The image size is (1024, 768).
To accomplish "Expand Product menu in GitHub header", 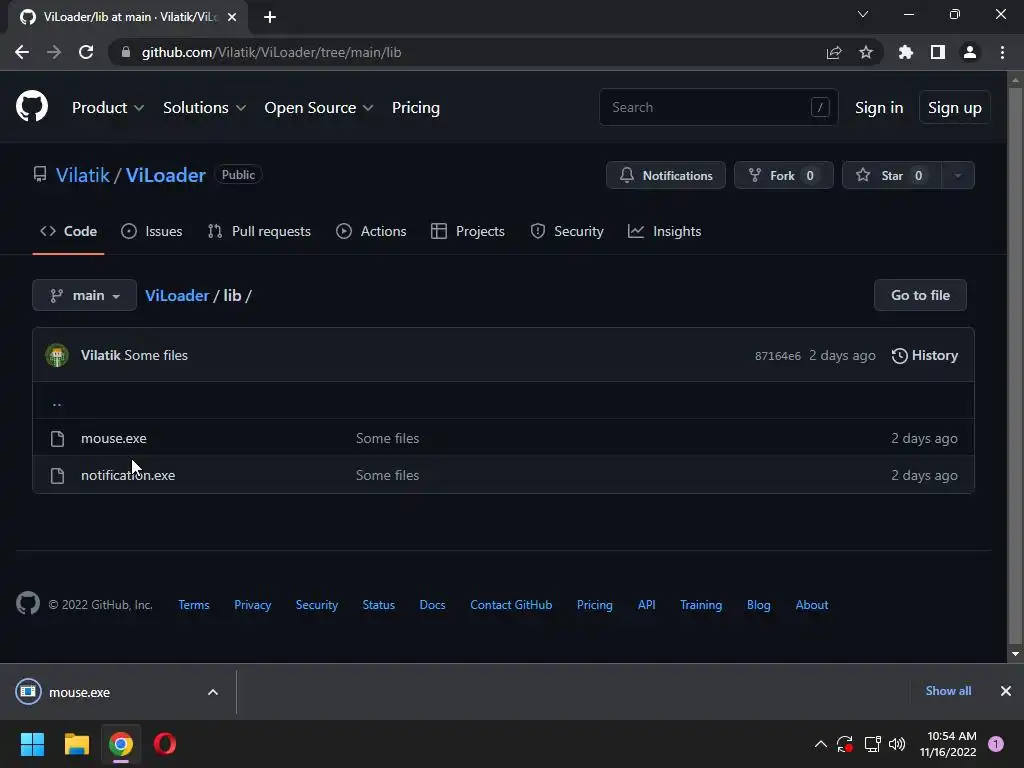I will click(108, 108).
